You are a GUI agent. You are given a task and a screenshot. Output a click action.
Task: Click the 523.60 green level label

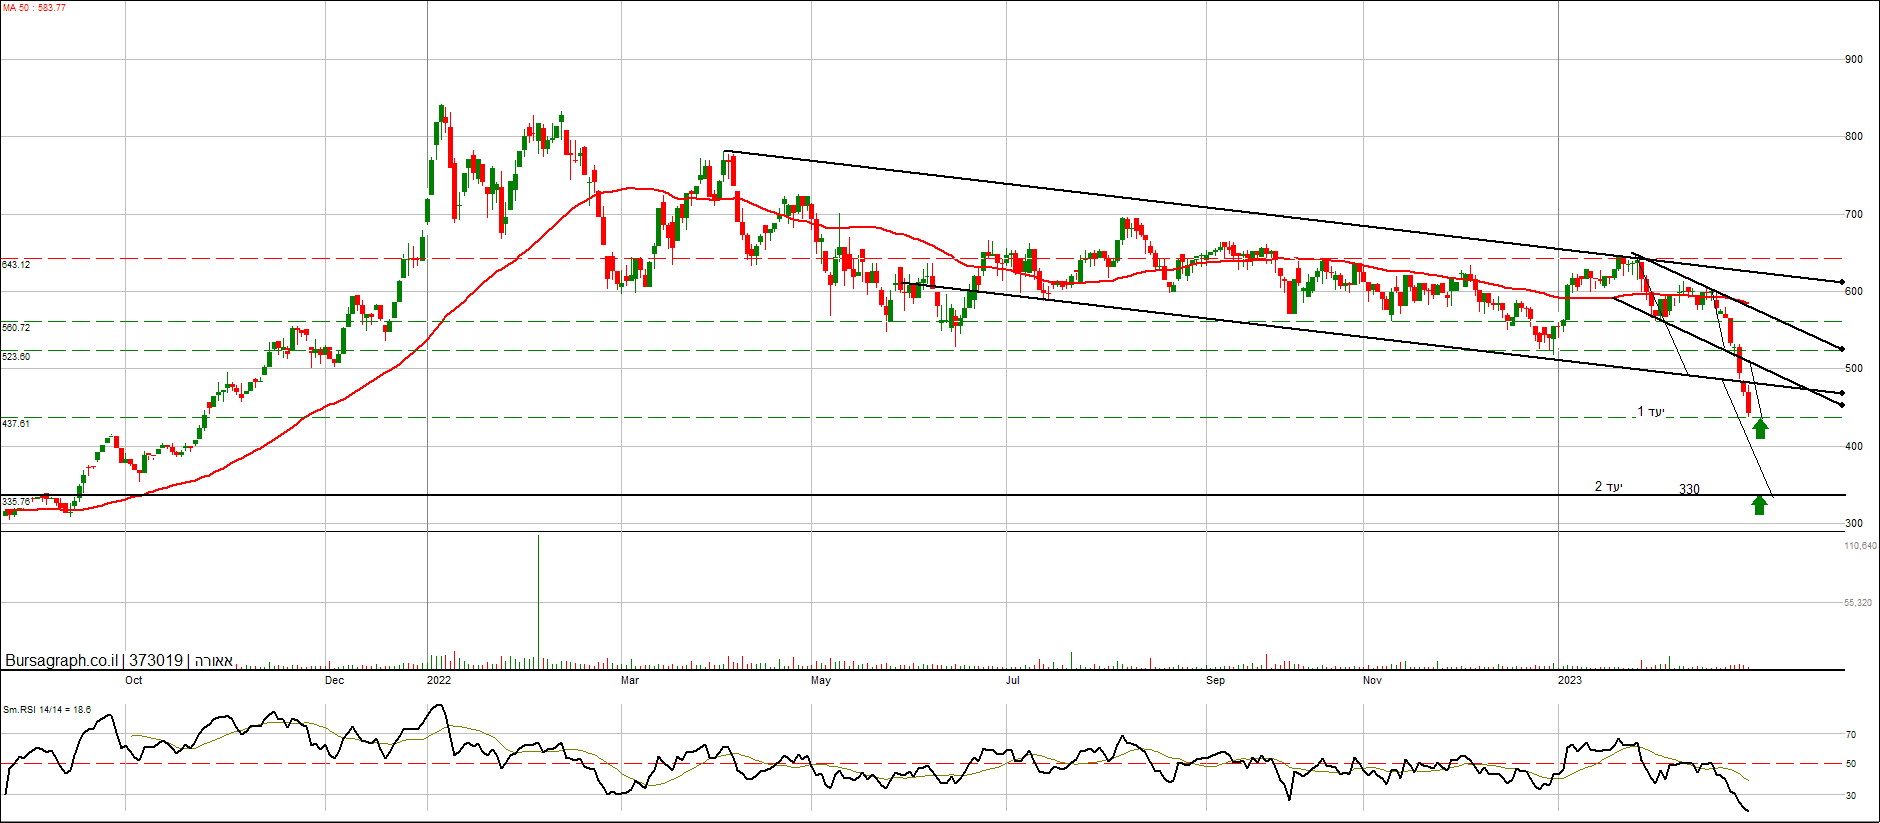(x=16, y=357)
